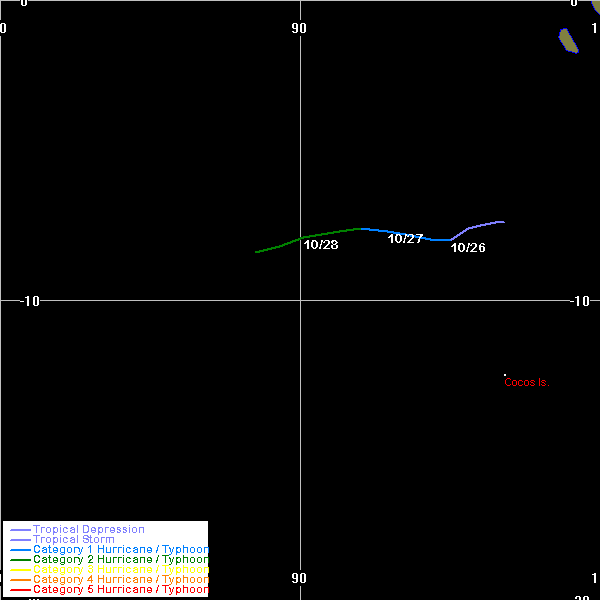This screenshot has height=600, width=600.
Task: Click the 90 longitude label at top
Action: click(x=299, y=28)
